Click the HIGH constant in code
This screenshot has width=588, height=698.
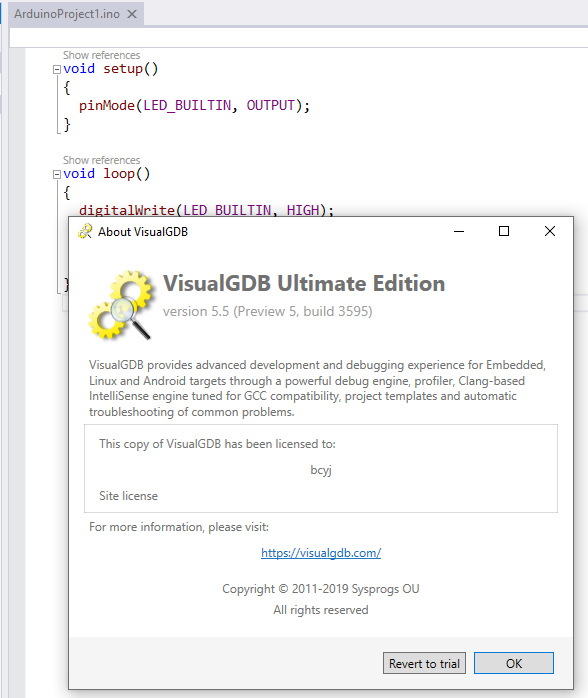click(303, 210)
